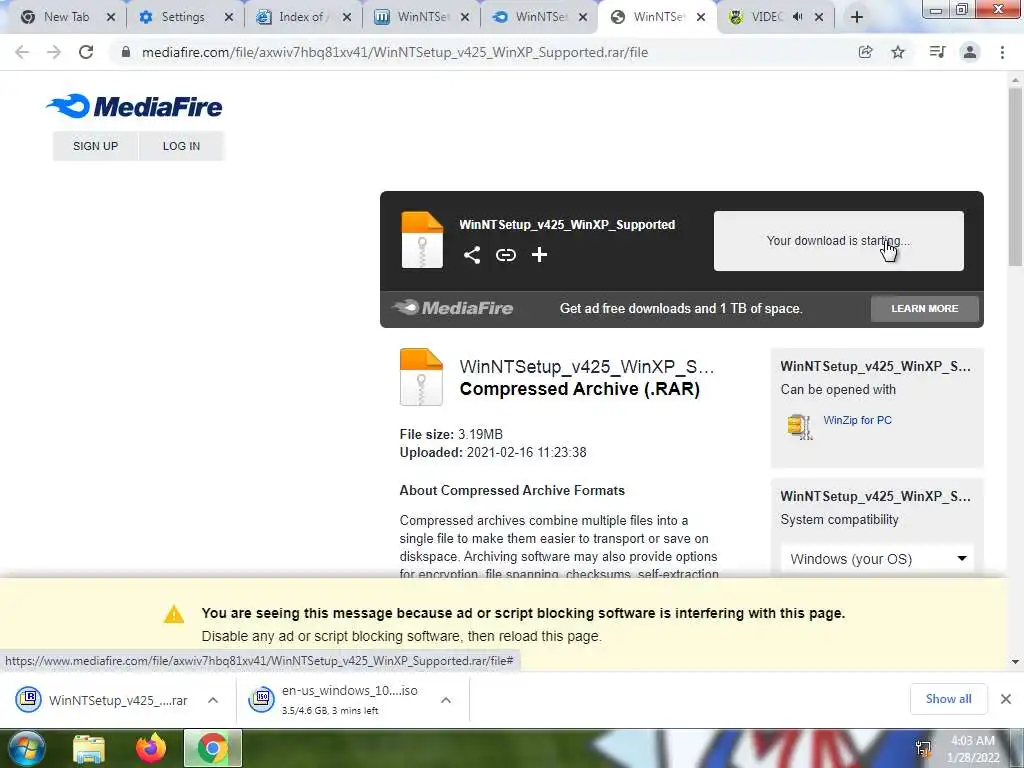
Task: Switch to the VIDEO tab
Action: click(767, 17)
